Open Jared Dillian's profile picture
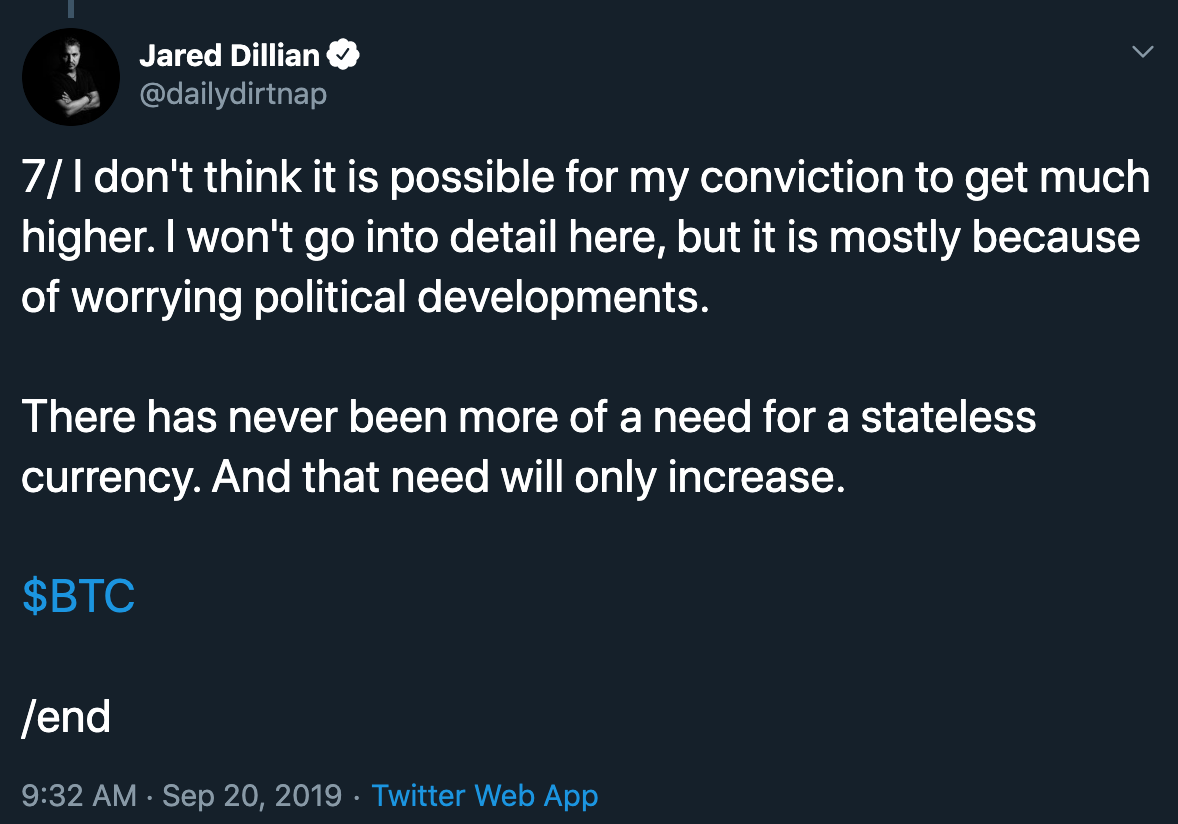 coord(71,77)
